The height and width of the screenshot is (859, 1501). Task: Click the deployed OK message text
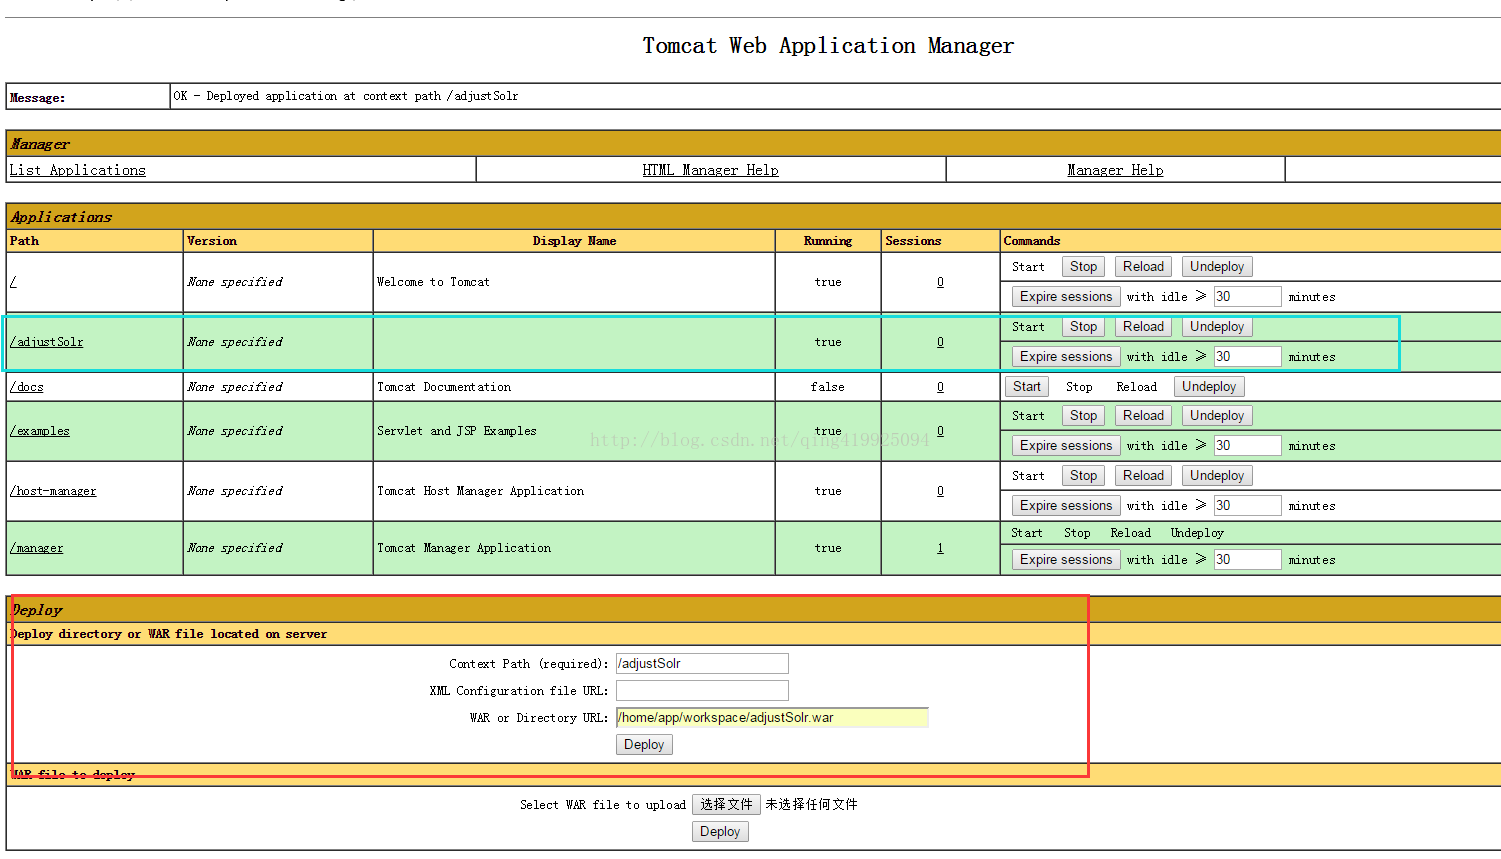pyautogui.click(x=346, y=96)
